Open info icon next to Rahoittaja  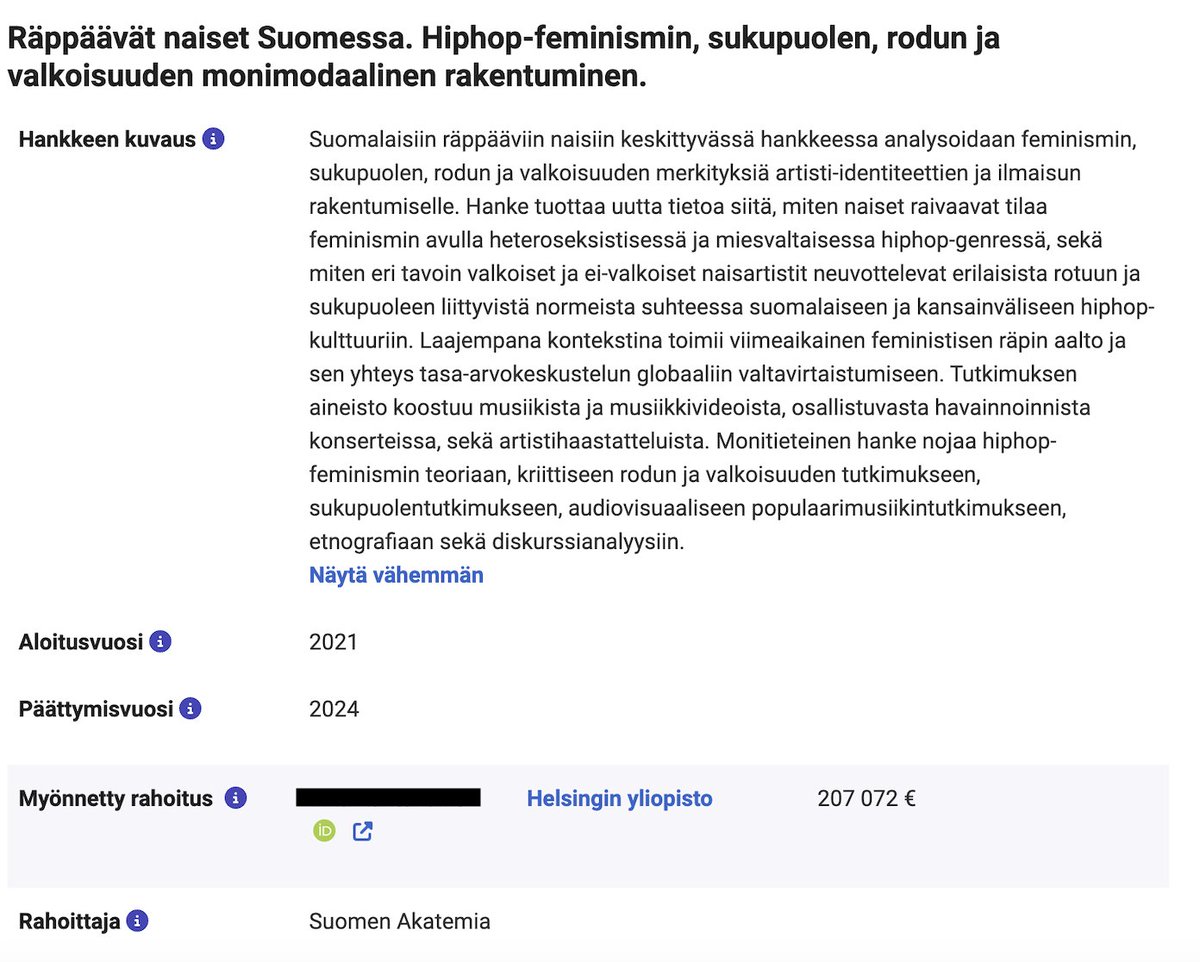pyautogui.click(x=137, y=921)
